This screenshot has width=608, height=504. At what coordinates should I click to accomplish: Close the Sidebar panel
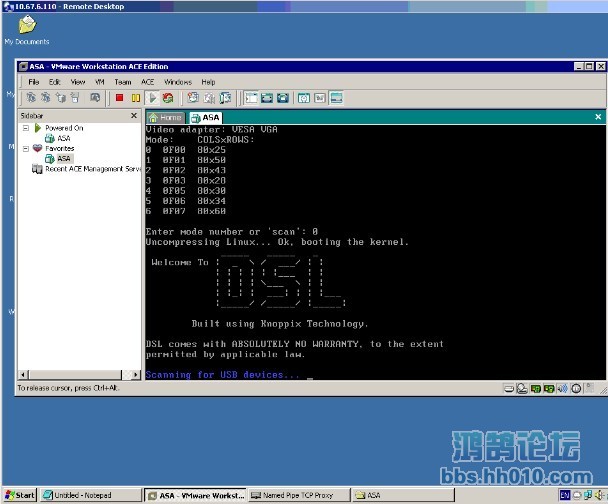(x=135, y=116)
